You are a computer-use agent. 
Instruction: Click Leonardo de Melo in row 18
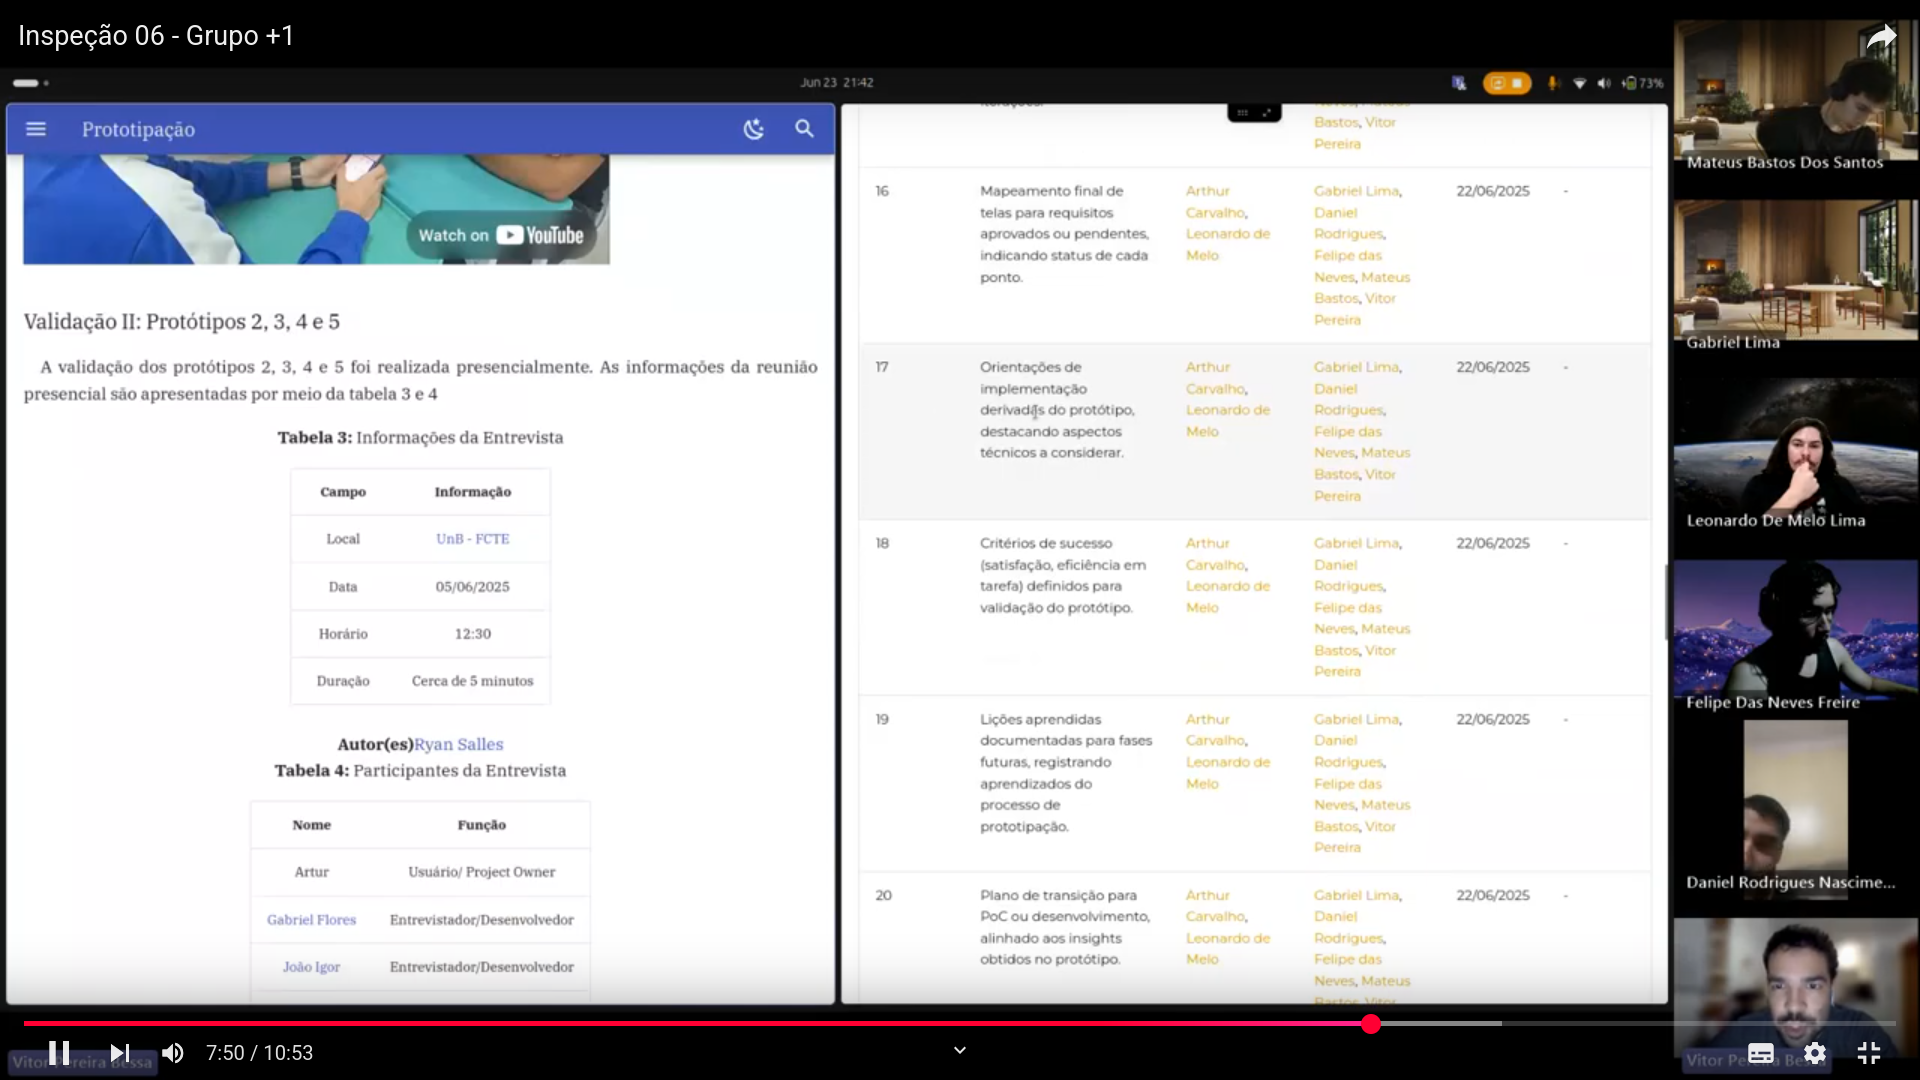(1227, 596)
